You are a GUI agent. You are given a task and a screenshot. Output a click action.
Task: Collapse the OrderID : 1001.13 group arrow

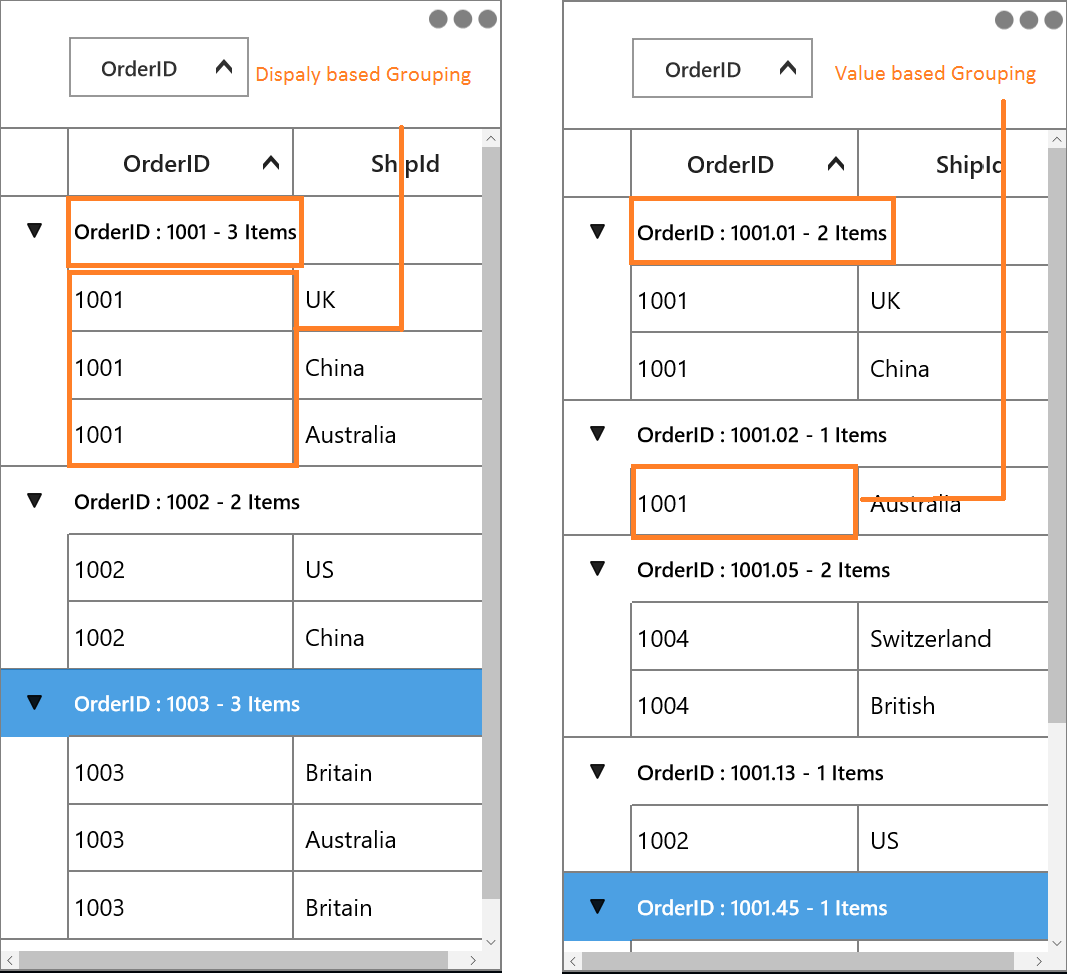pos(598,771)
